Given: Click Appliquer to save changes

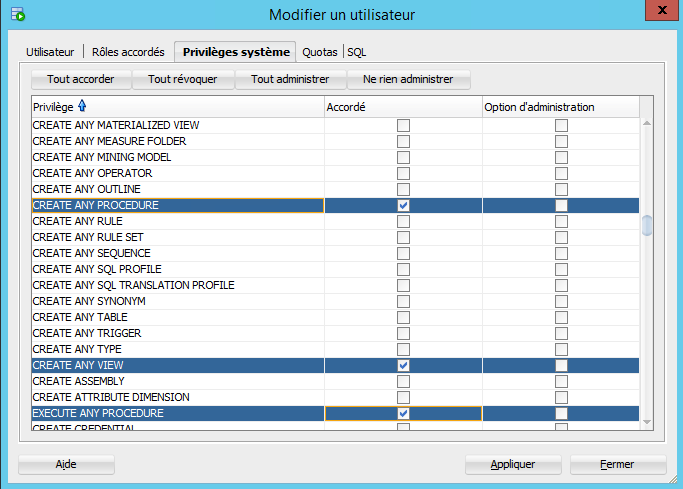Looking at the screenshot, I should click(512, 464).
